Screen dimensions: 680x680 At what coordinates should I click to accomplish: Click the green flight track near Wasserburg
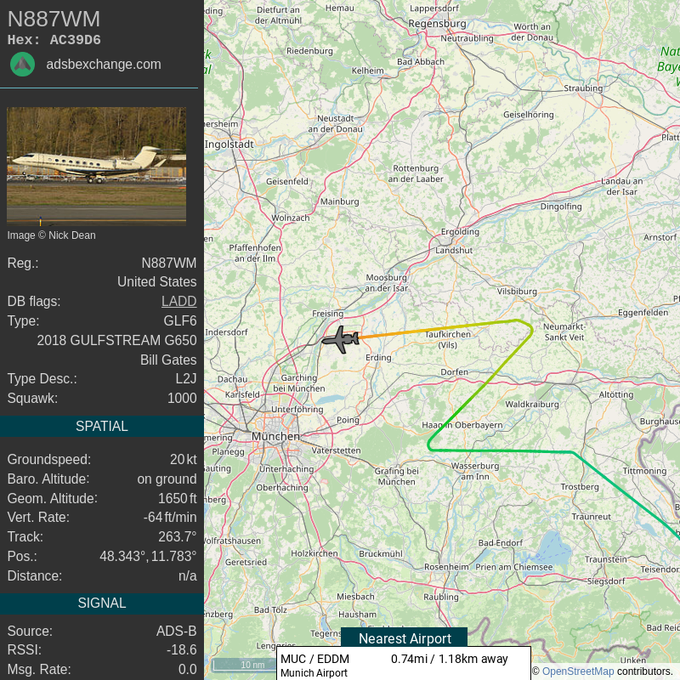tap(499, 451)
